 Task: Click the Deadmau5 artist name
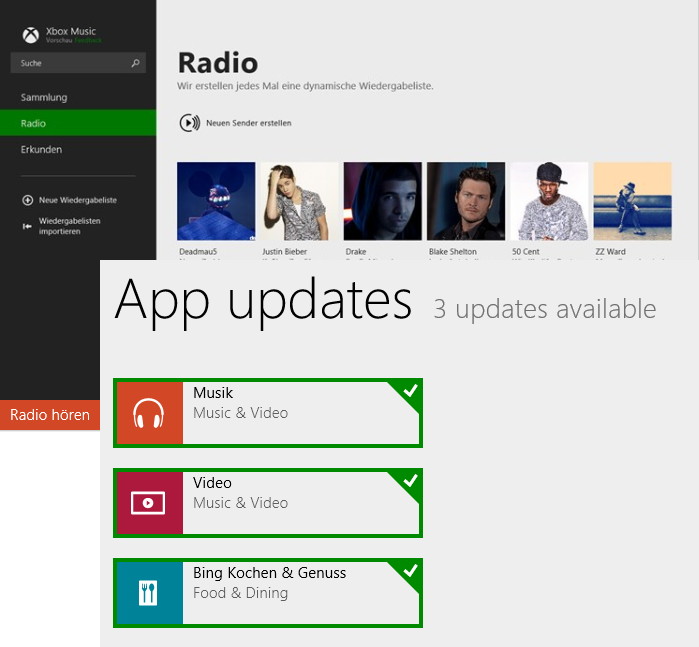click(198, 251)
